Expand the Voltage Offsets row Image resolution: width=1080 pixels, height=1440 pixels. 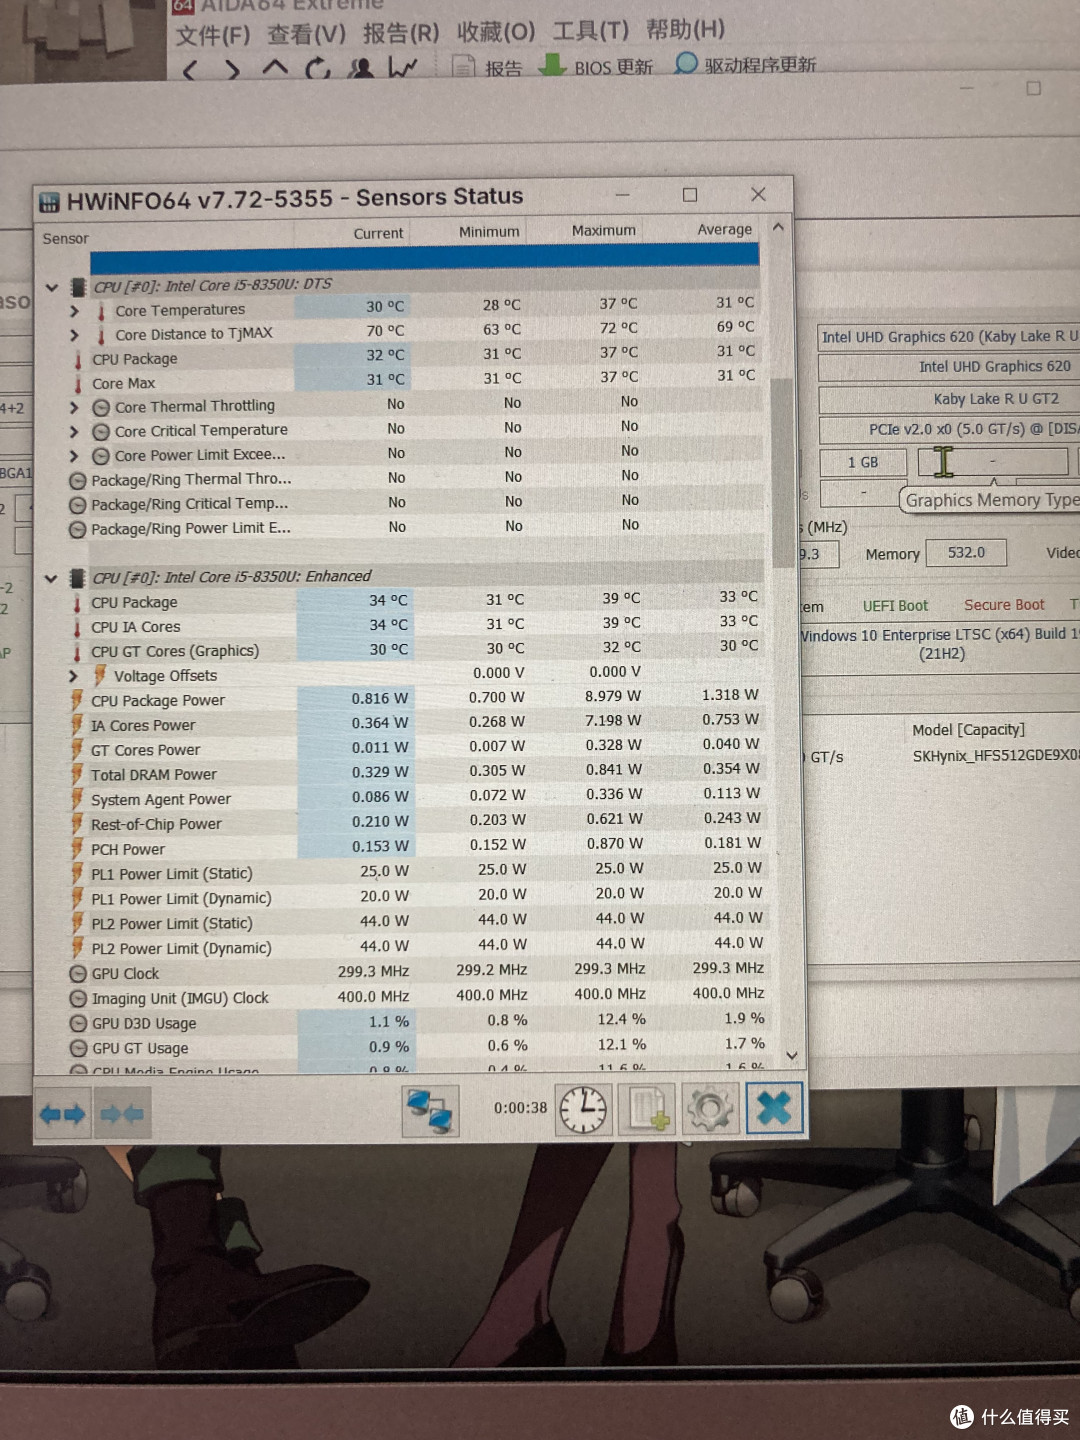pos(73,676)
